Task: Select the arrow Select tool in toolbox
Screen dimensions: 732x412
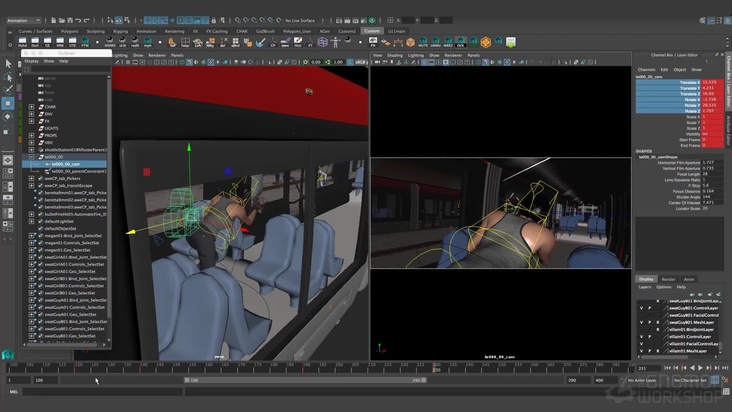Action: click(7, 63)
